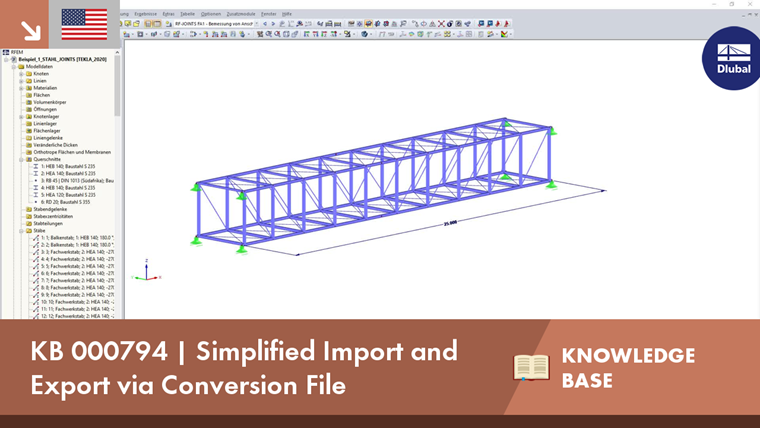Click the Dlubal logo badge
This screenshot has height=428, width=760.
click(x=731, y=58)
